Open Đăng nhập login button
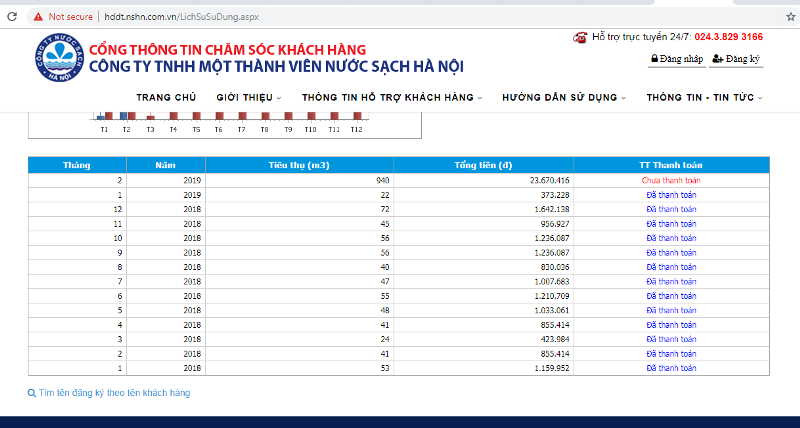Screen dimensions: 800x428 click(x=676, y=60)
